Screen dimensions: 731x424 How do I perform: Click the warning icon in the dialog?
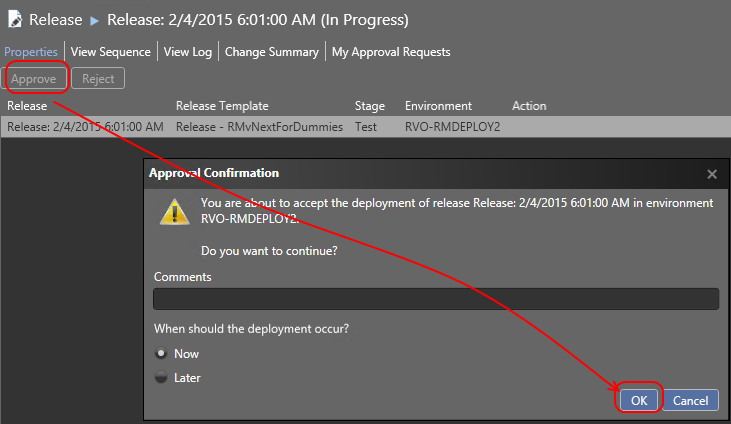176,211
